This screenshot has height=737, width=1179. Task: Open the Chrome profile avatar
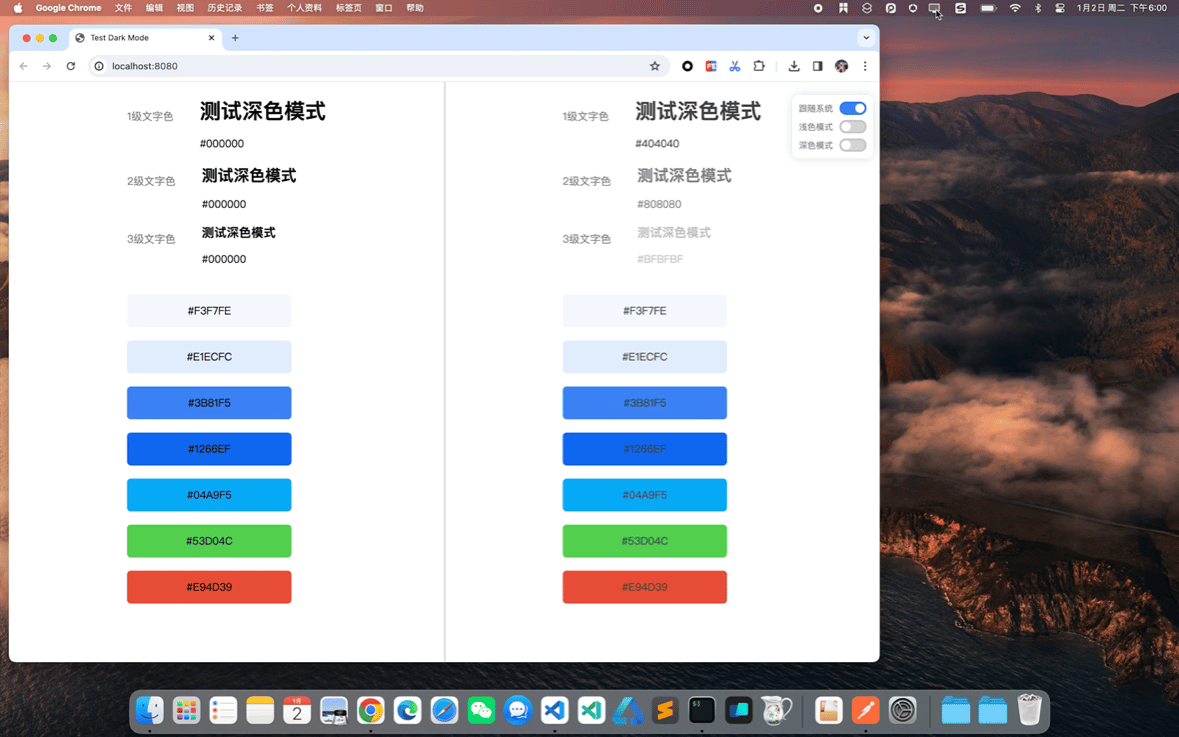click(841, 66)
